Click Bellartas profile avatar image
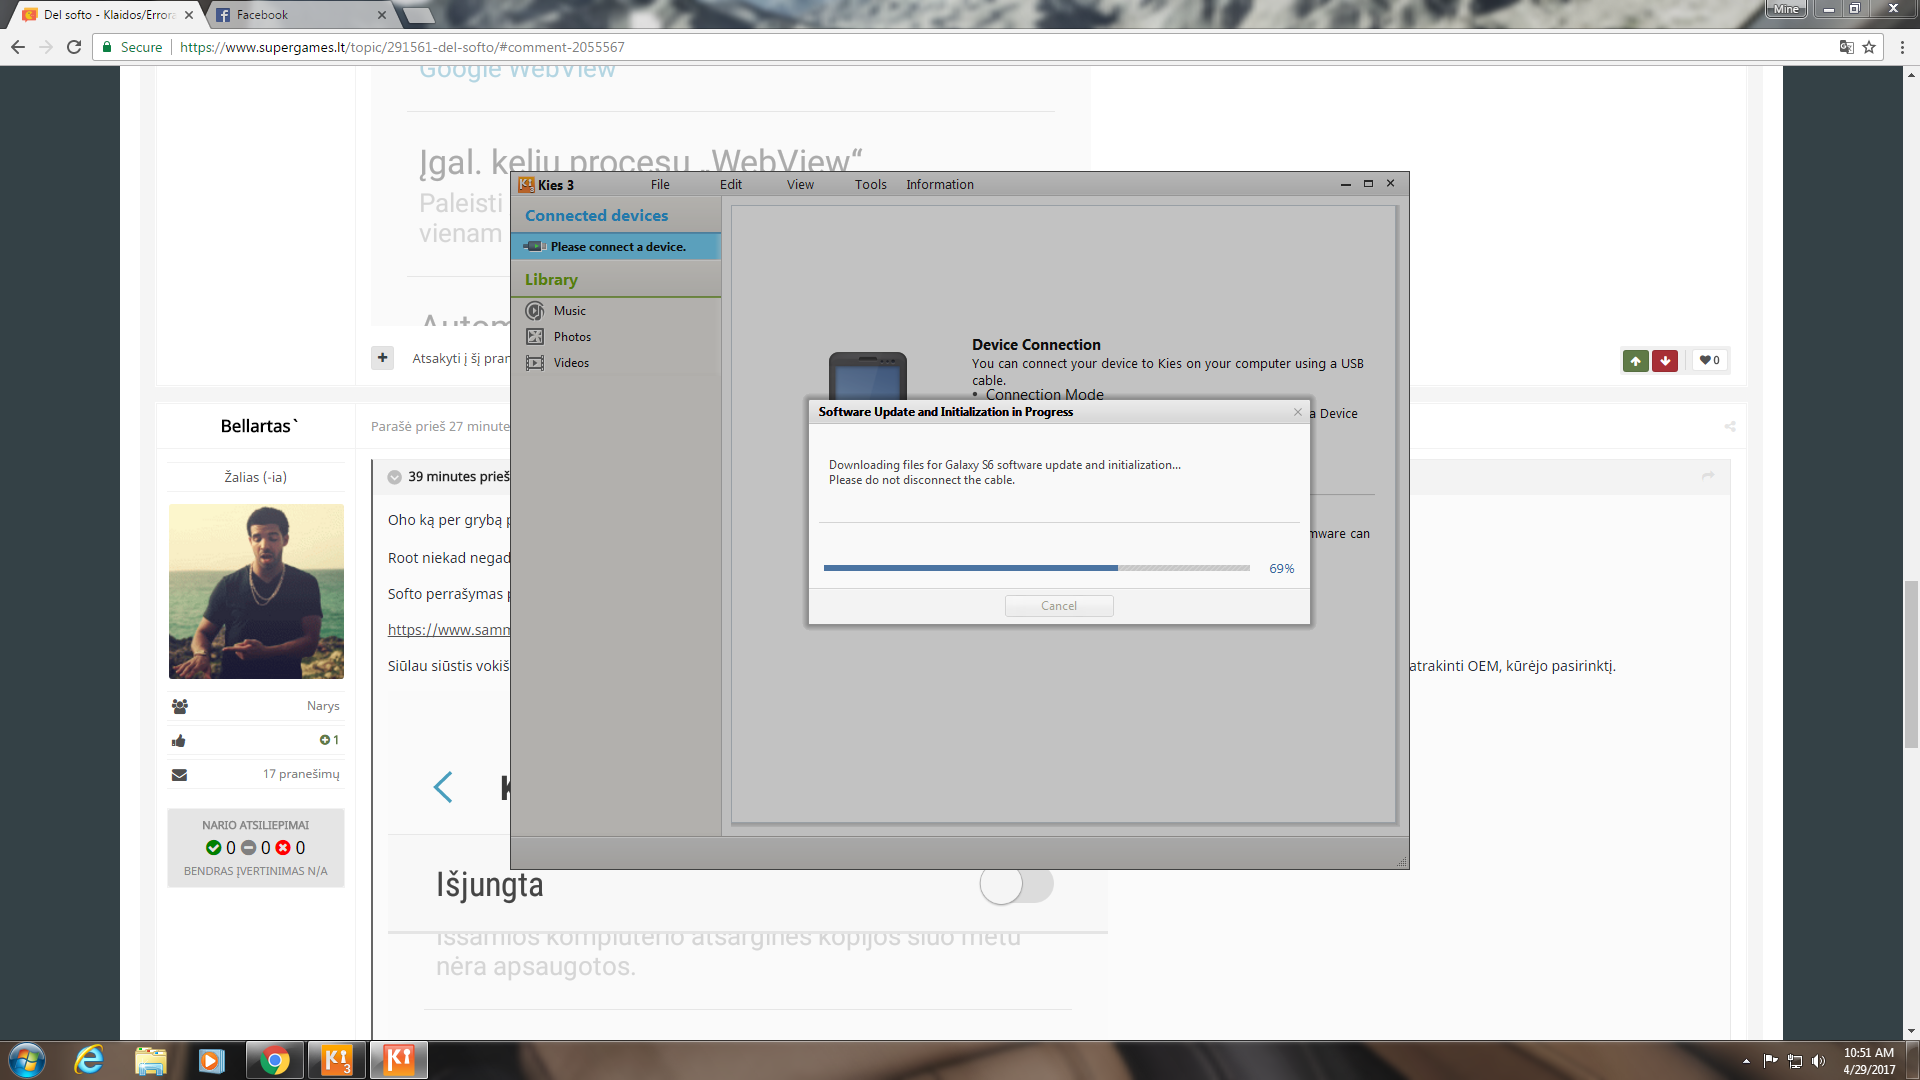Viewport: 1920px width, 1080px height. click(256, 591)
